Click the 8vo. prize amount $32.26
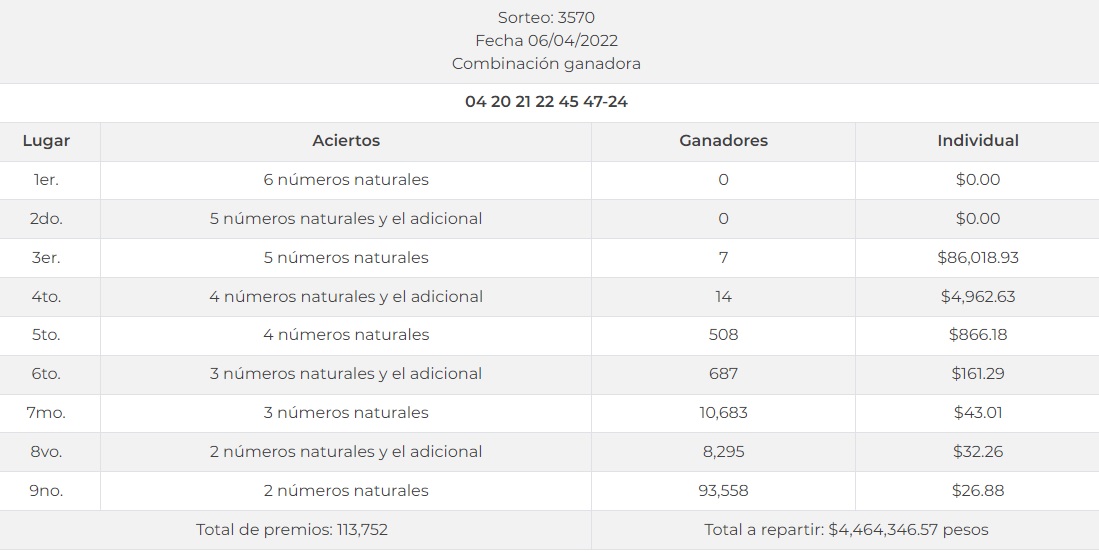This screenshot has width=1099, height=555. pyautogui.click(x=977, y=452)
